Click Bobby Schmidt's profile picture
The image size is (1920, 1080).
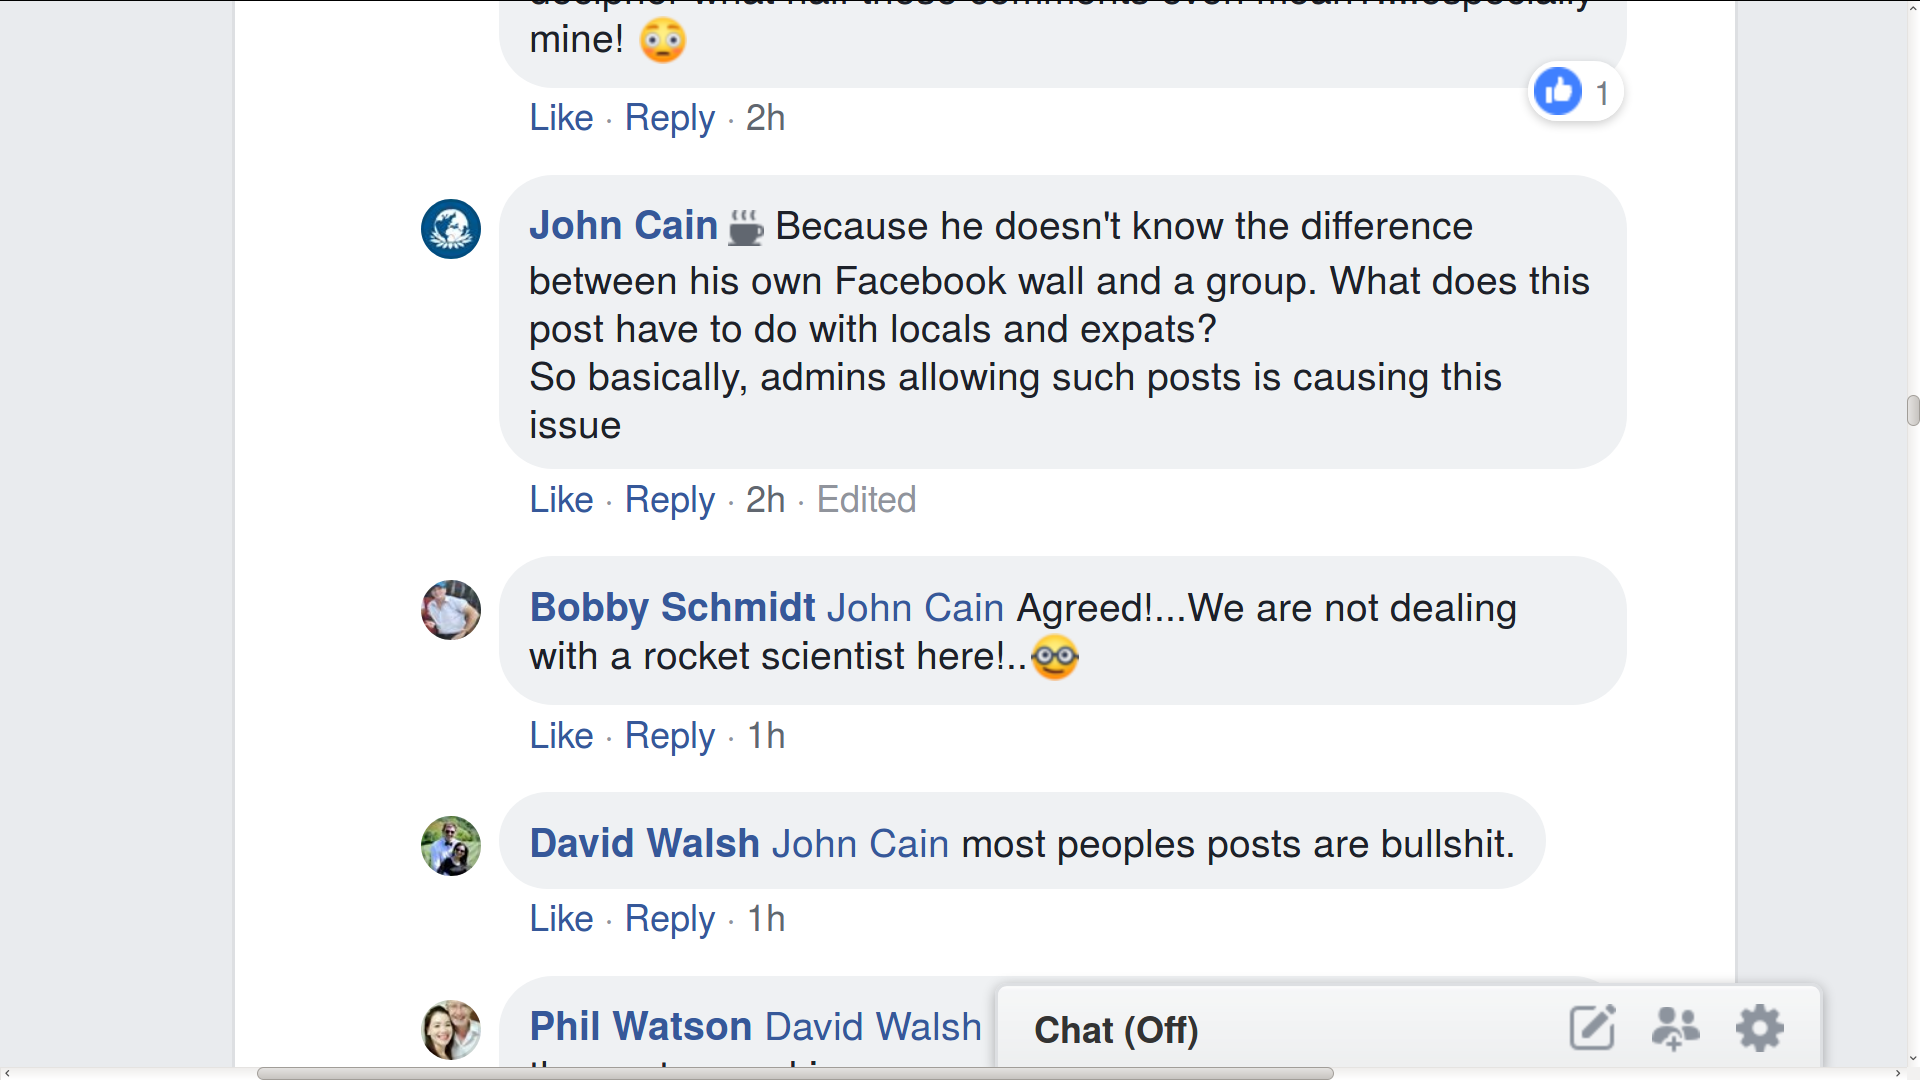coord(451,610)
